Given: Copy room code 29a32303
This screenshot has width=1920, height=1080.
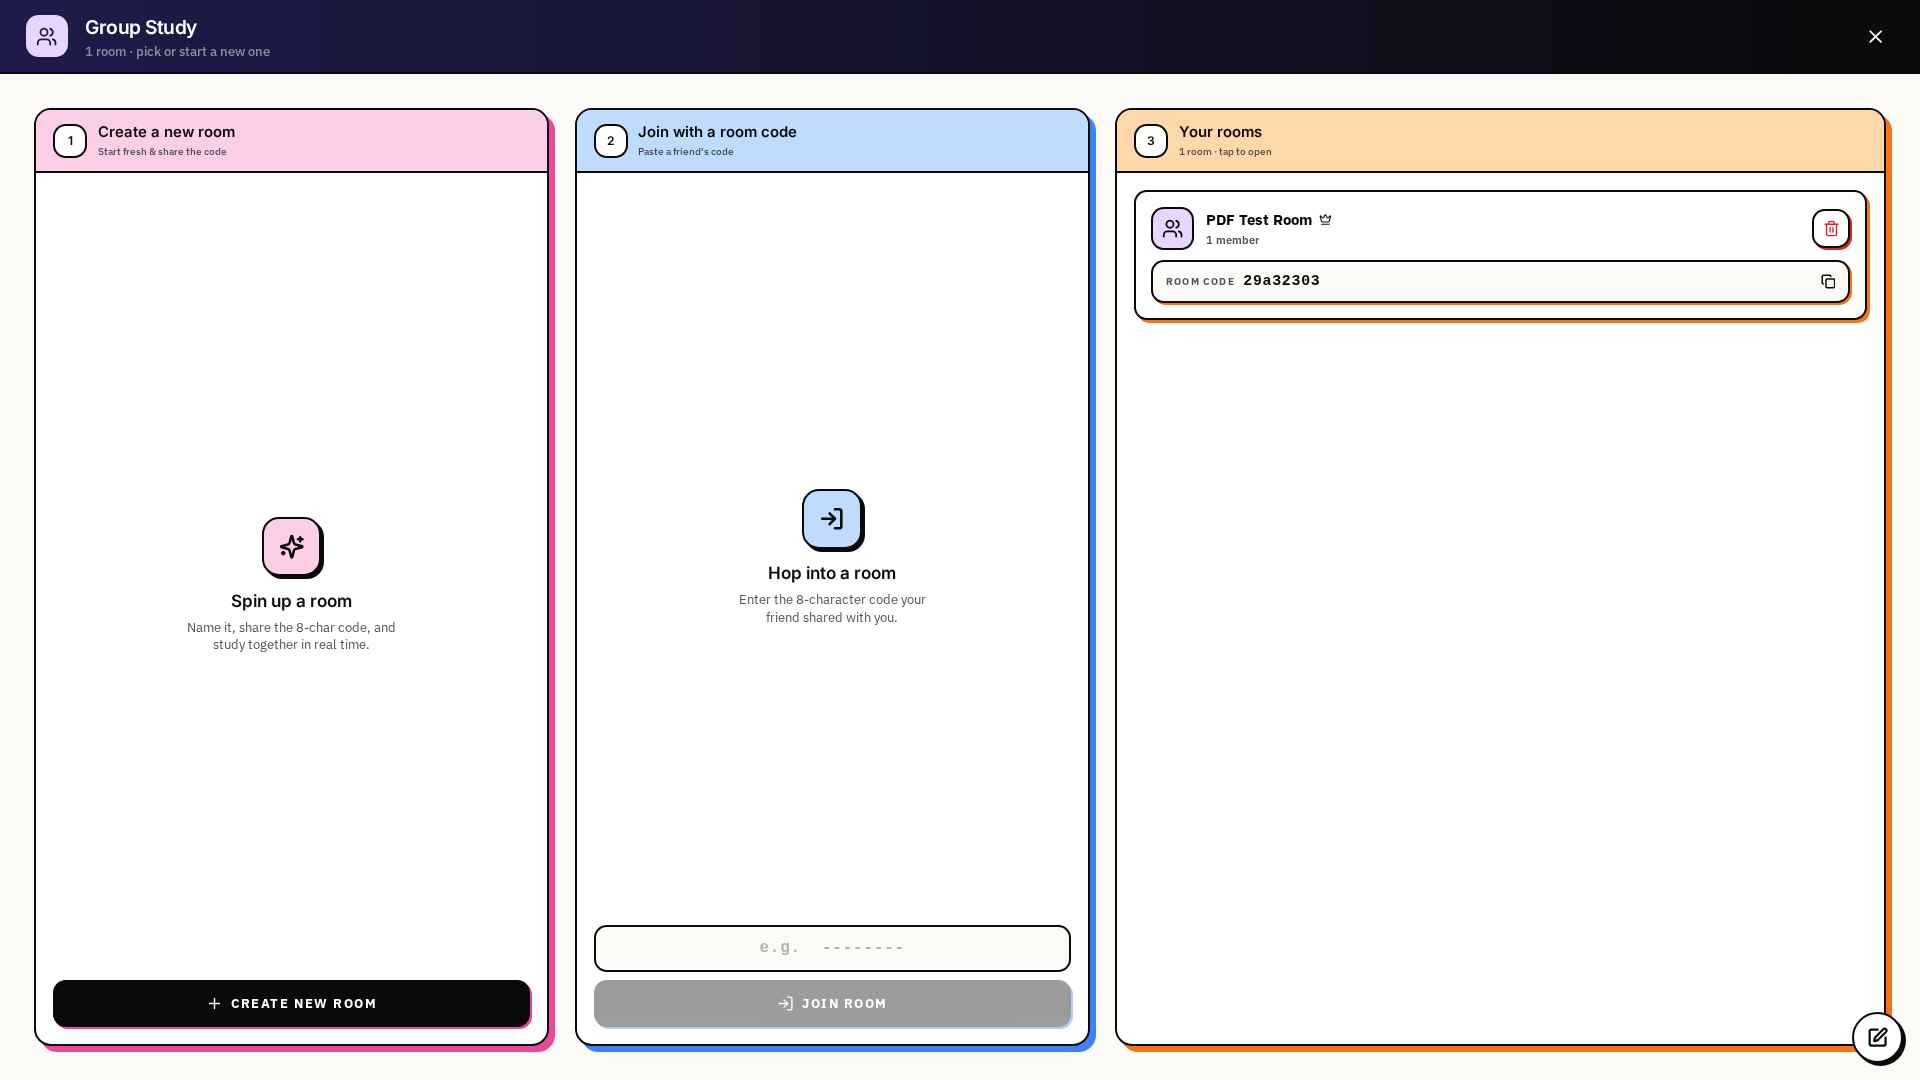Looking at the screenshot, I should pyautogui.click(x=1828, y=281).
